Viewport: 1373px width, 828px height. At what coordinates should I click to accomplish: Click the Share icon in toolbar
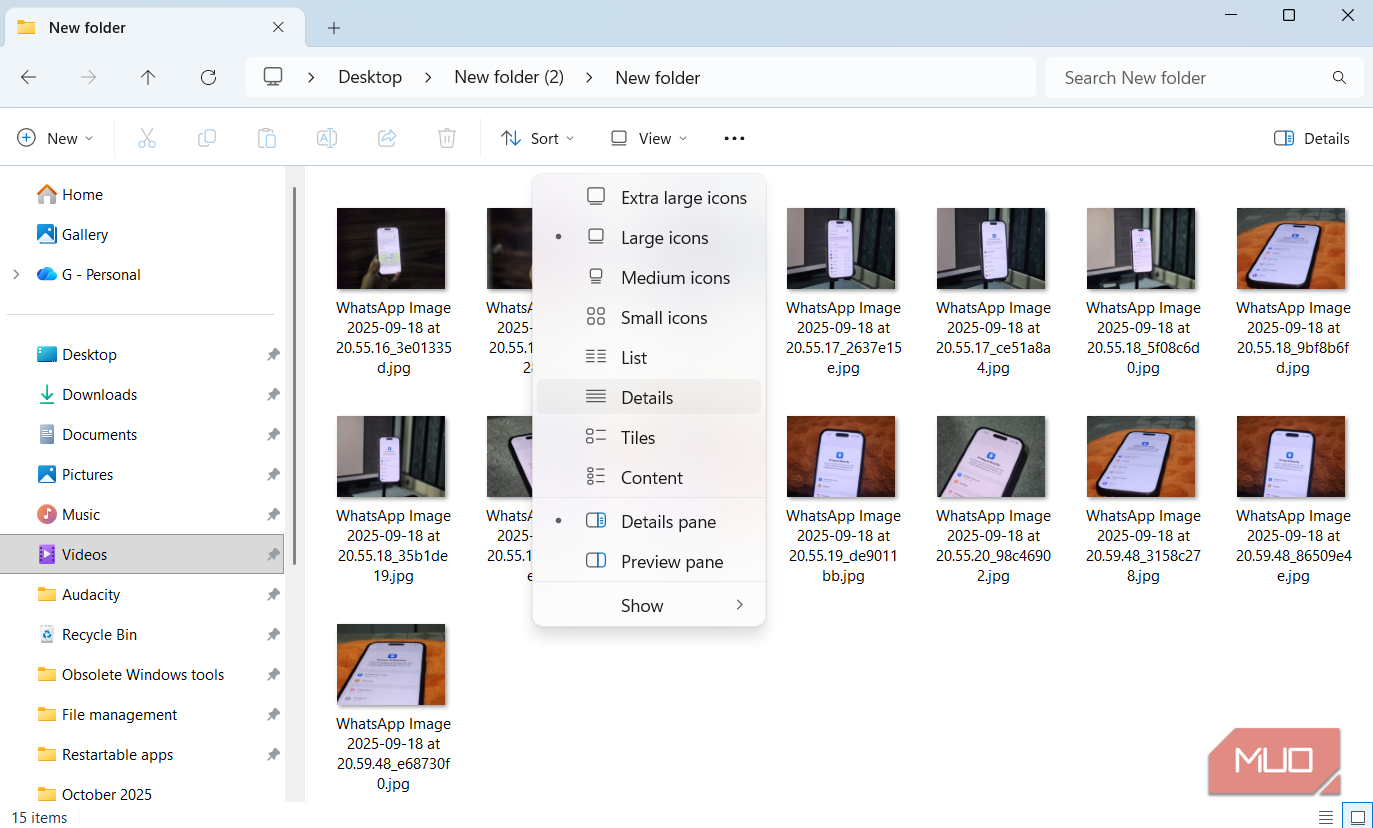tap(387, 139)
